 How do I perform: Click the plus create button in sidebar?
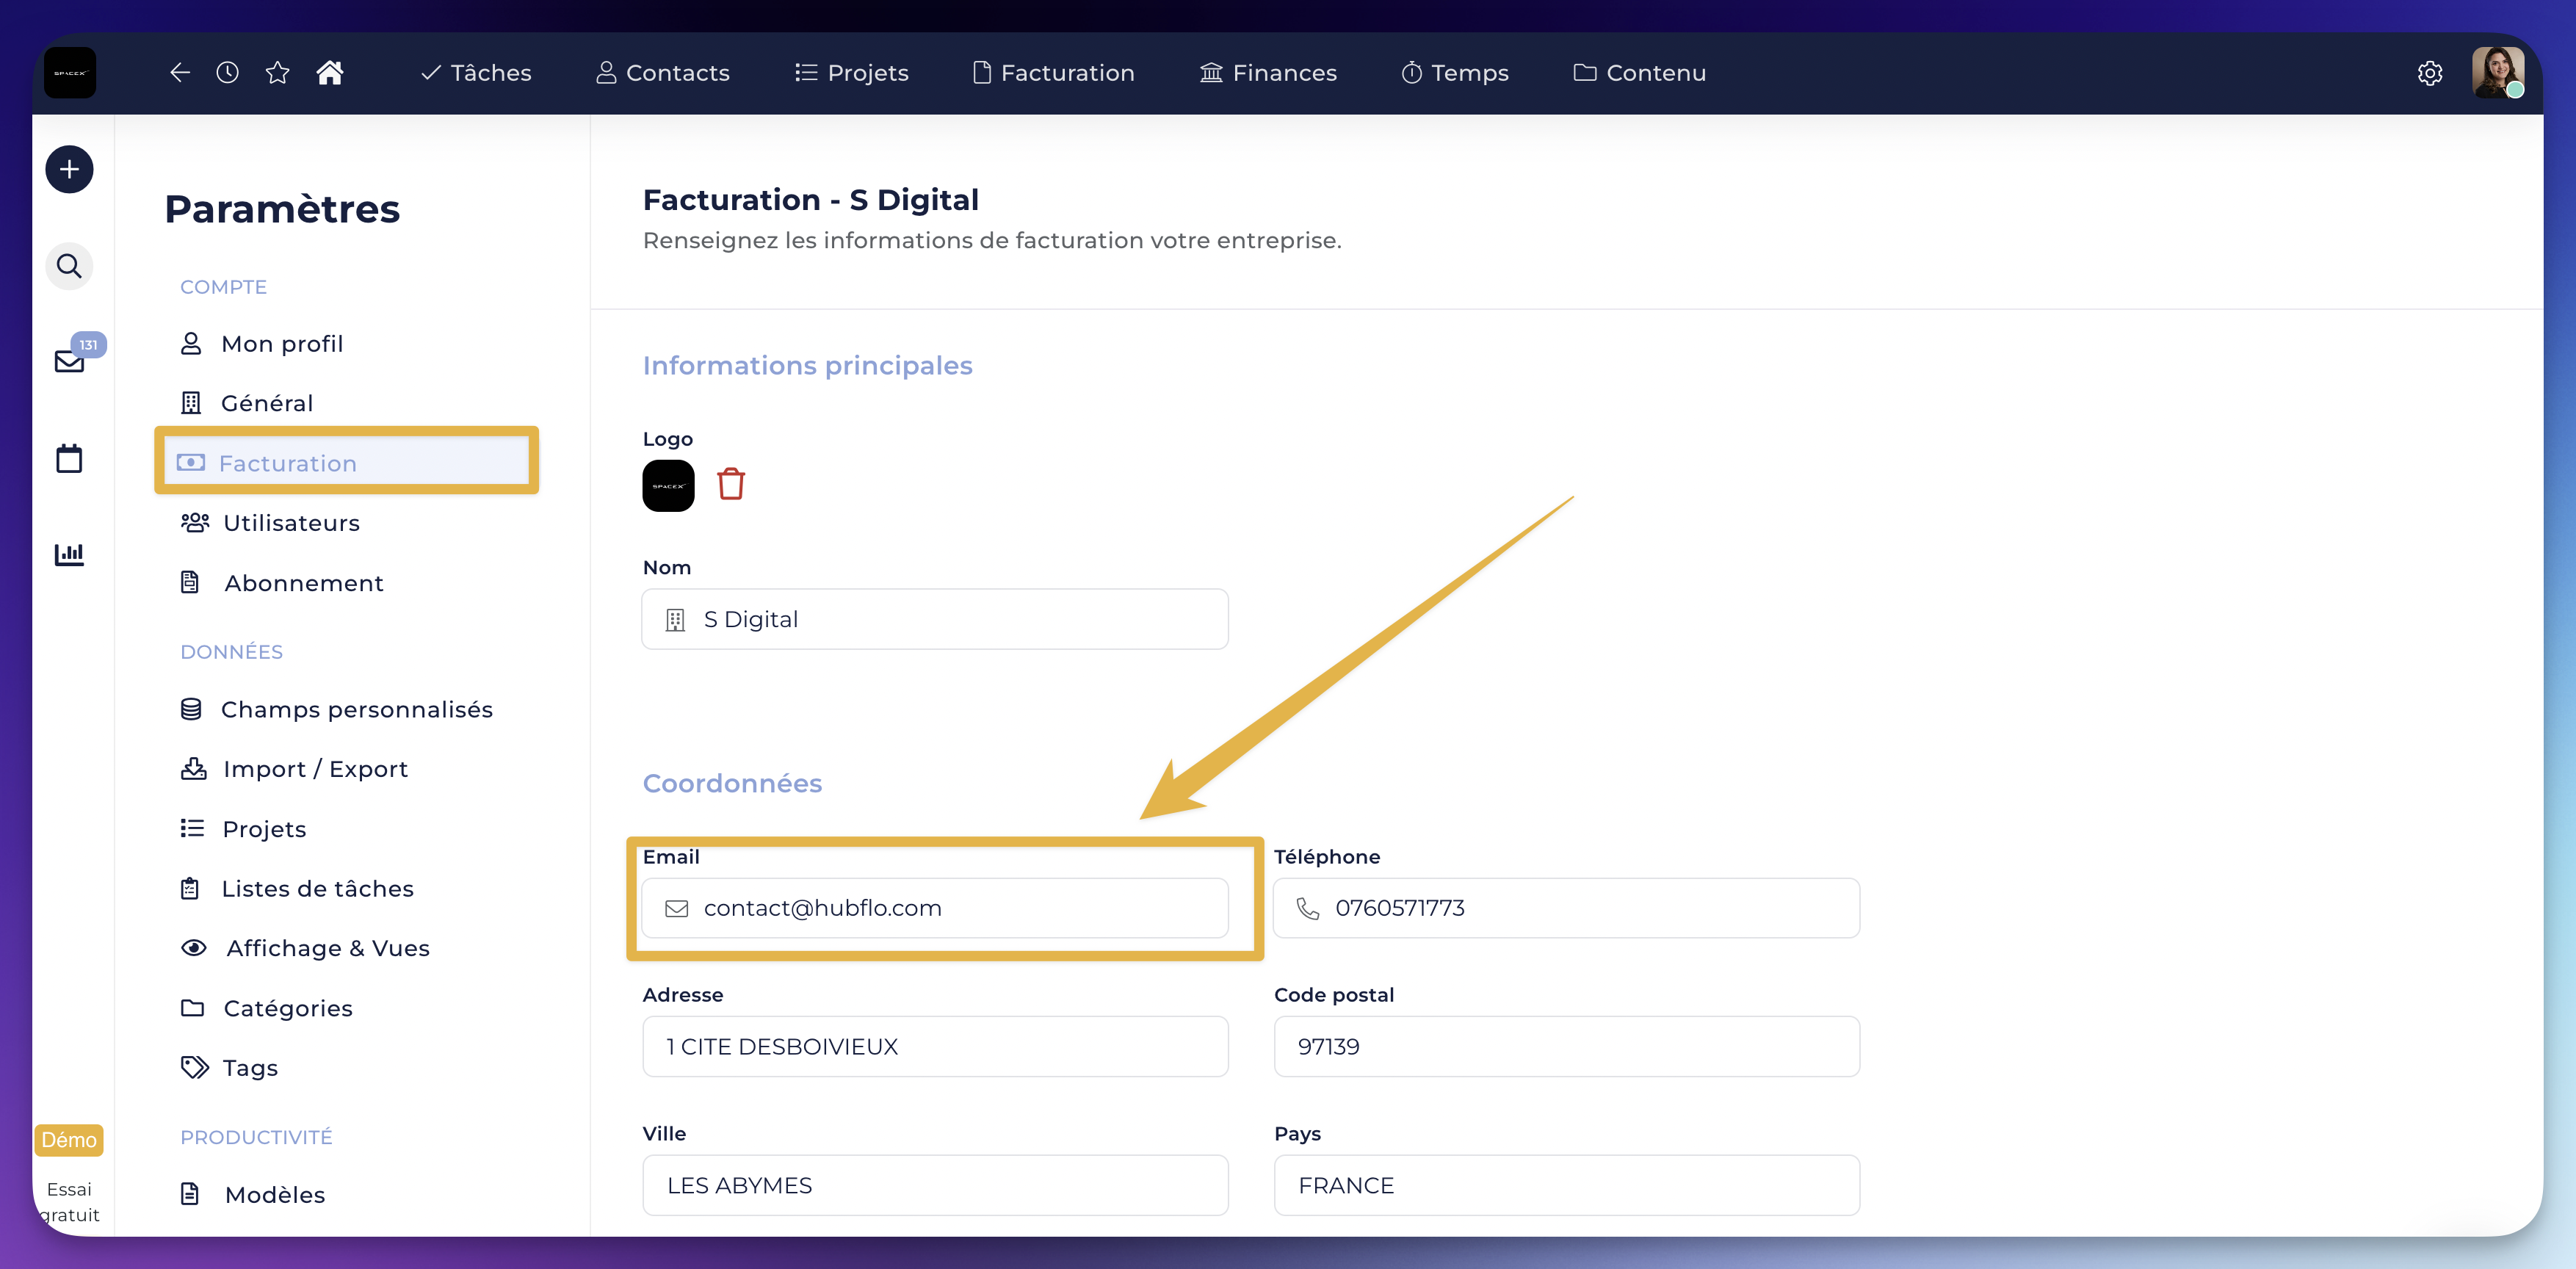click(69, 170)
